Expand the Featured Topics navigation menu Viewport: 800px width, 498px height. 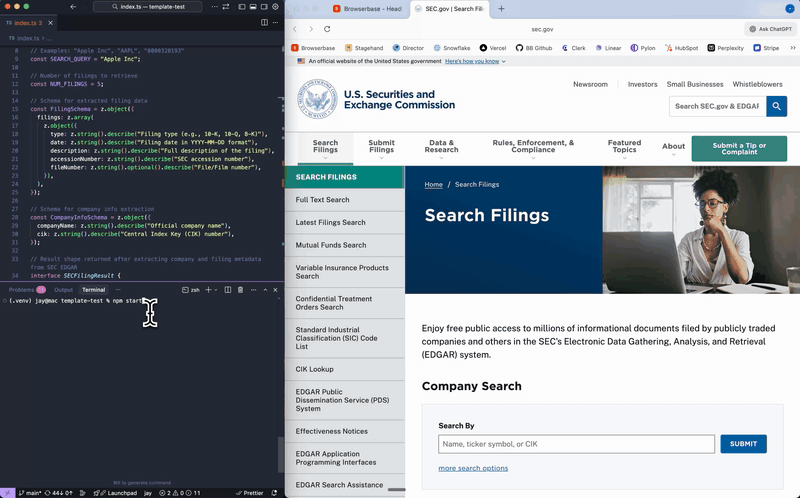624,148
